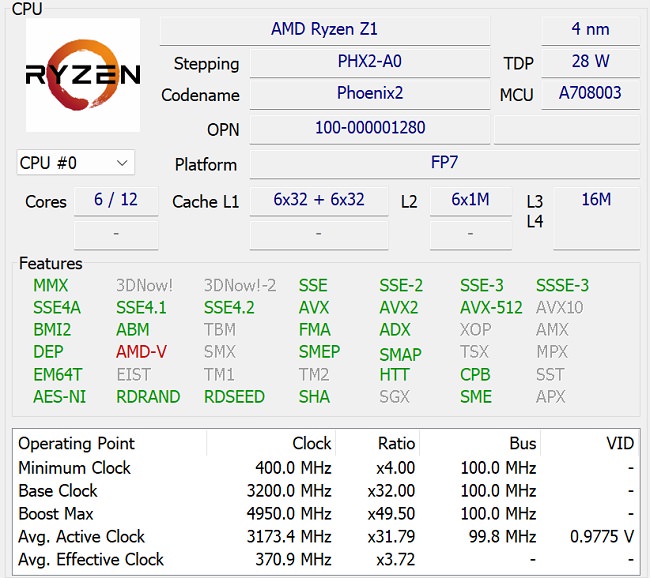Click the Operating Point column header

tap(76, 443)
